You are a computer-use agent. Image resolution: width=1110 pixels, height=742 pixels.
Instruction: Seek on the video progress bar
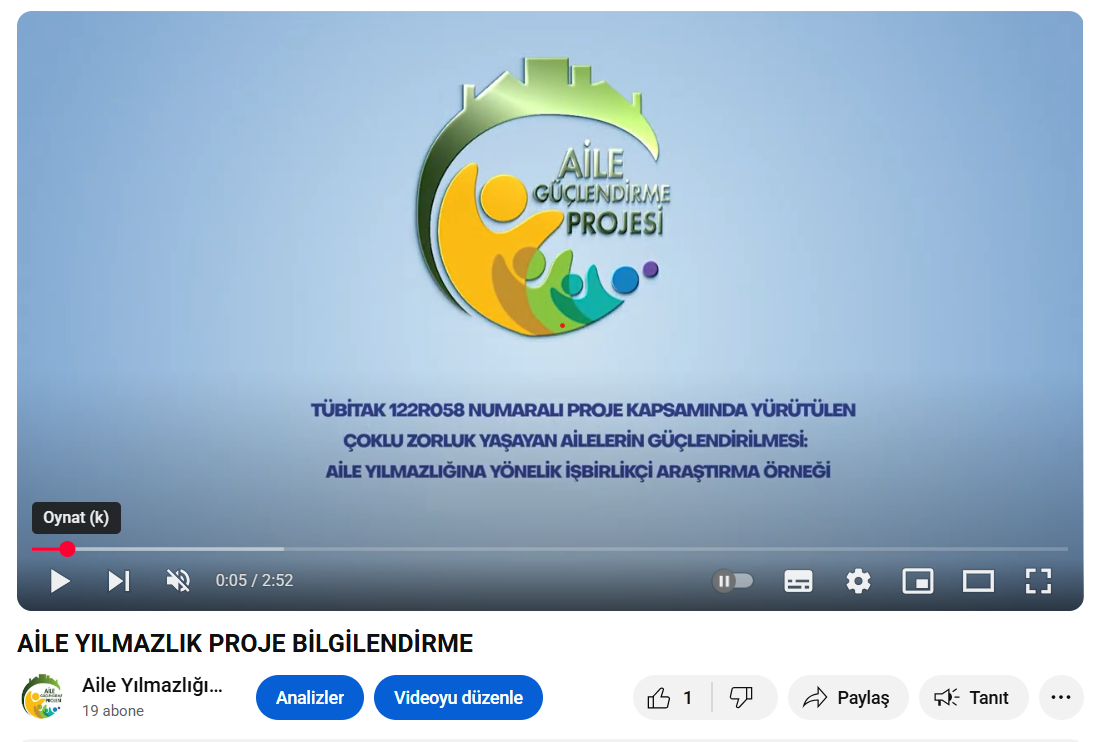[x=550, y=549]
